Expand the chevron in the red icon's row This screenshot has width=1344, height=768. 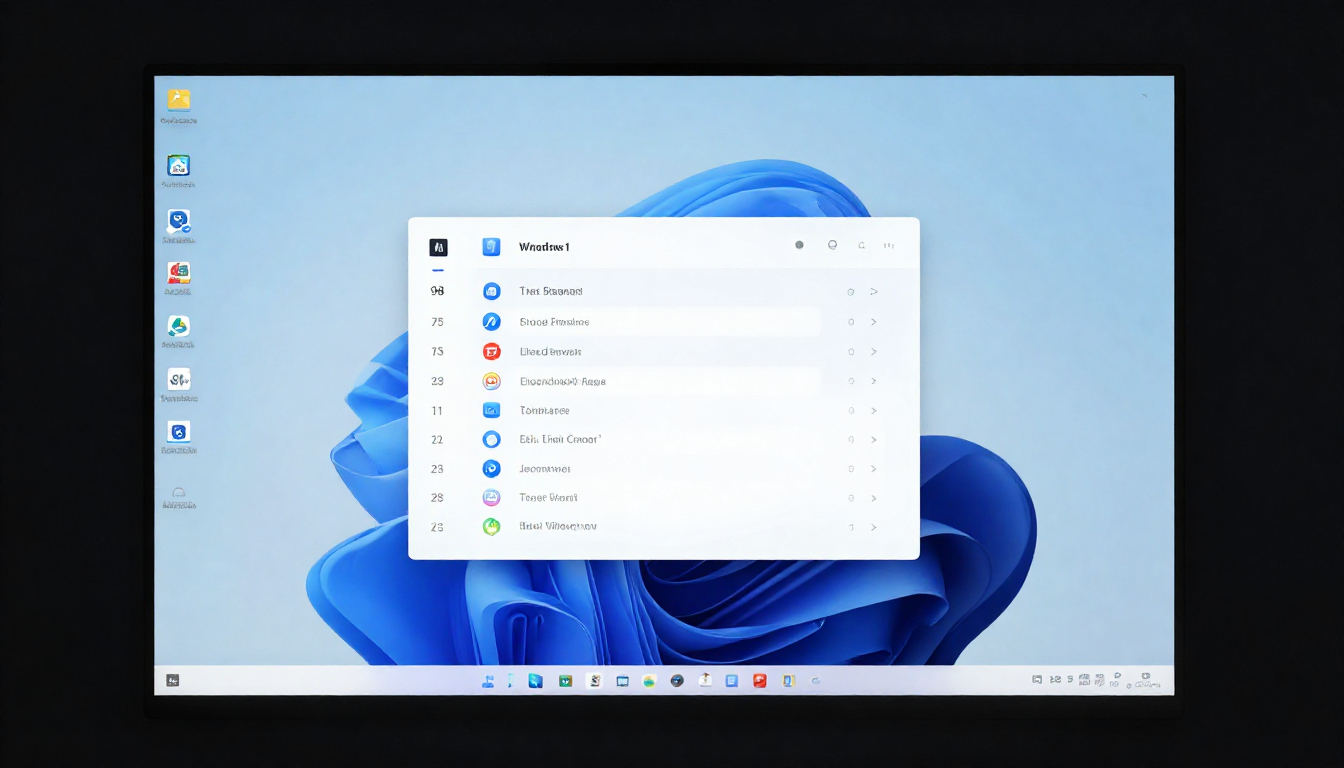pos(874,352)
